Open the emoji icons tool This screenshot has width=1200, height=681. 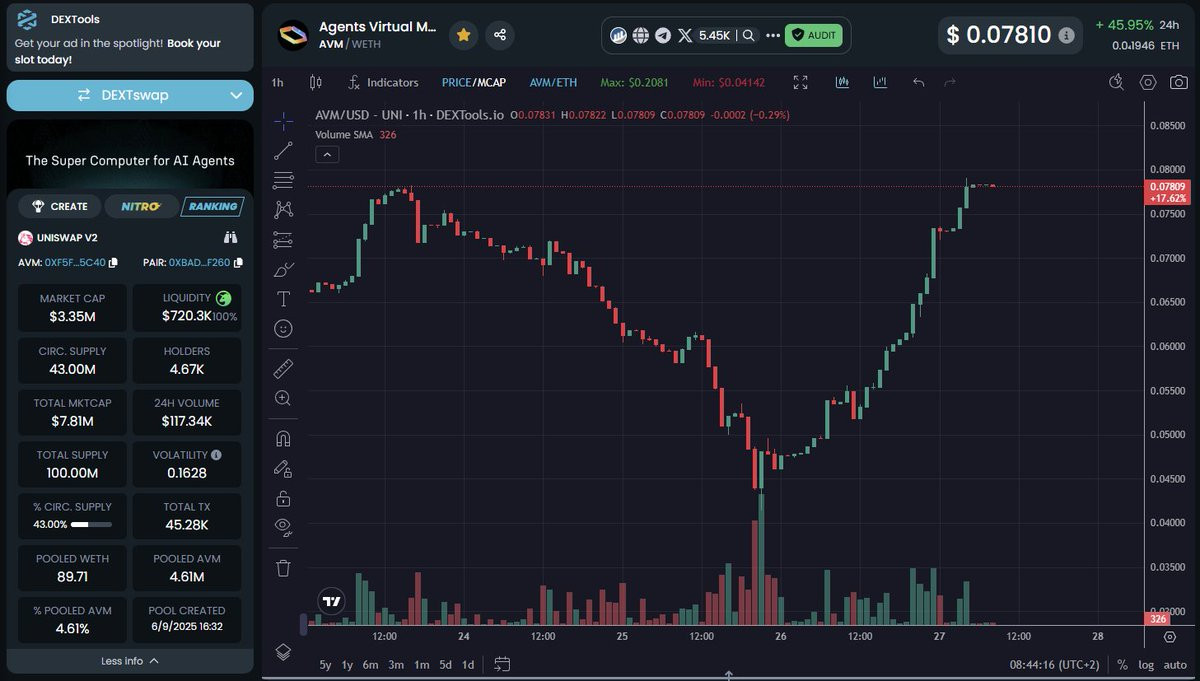283,328
